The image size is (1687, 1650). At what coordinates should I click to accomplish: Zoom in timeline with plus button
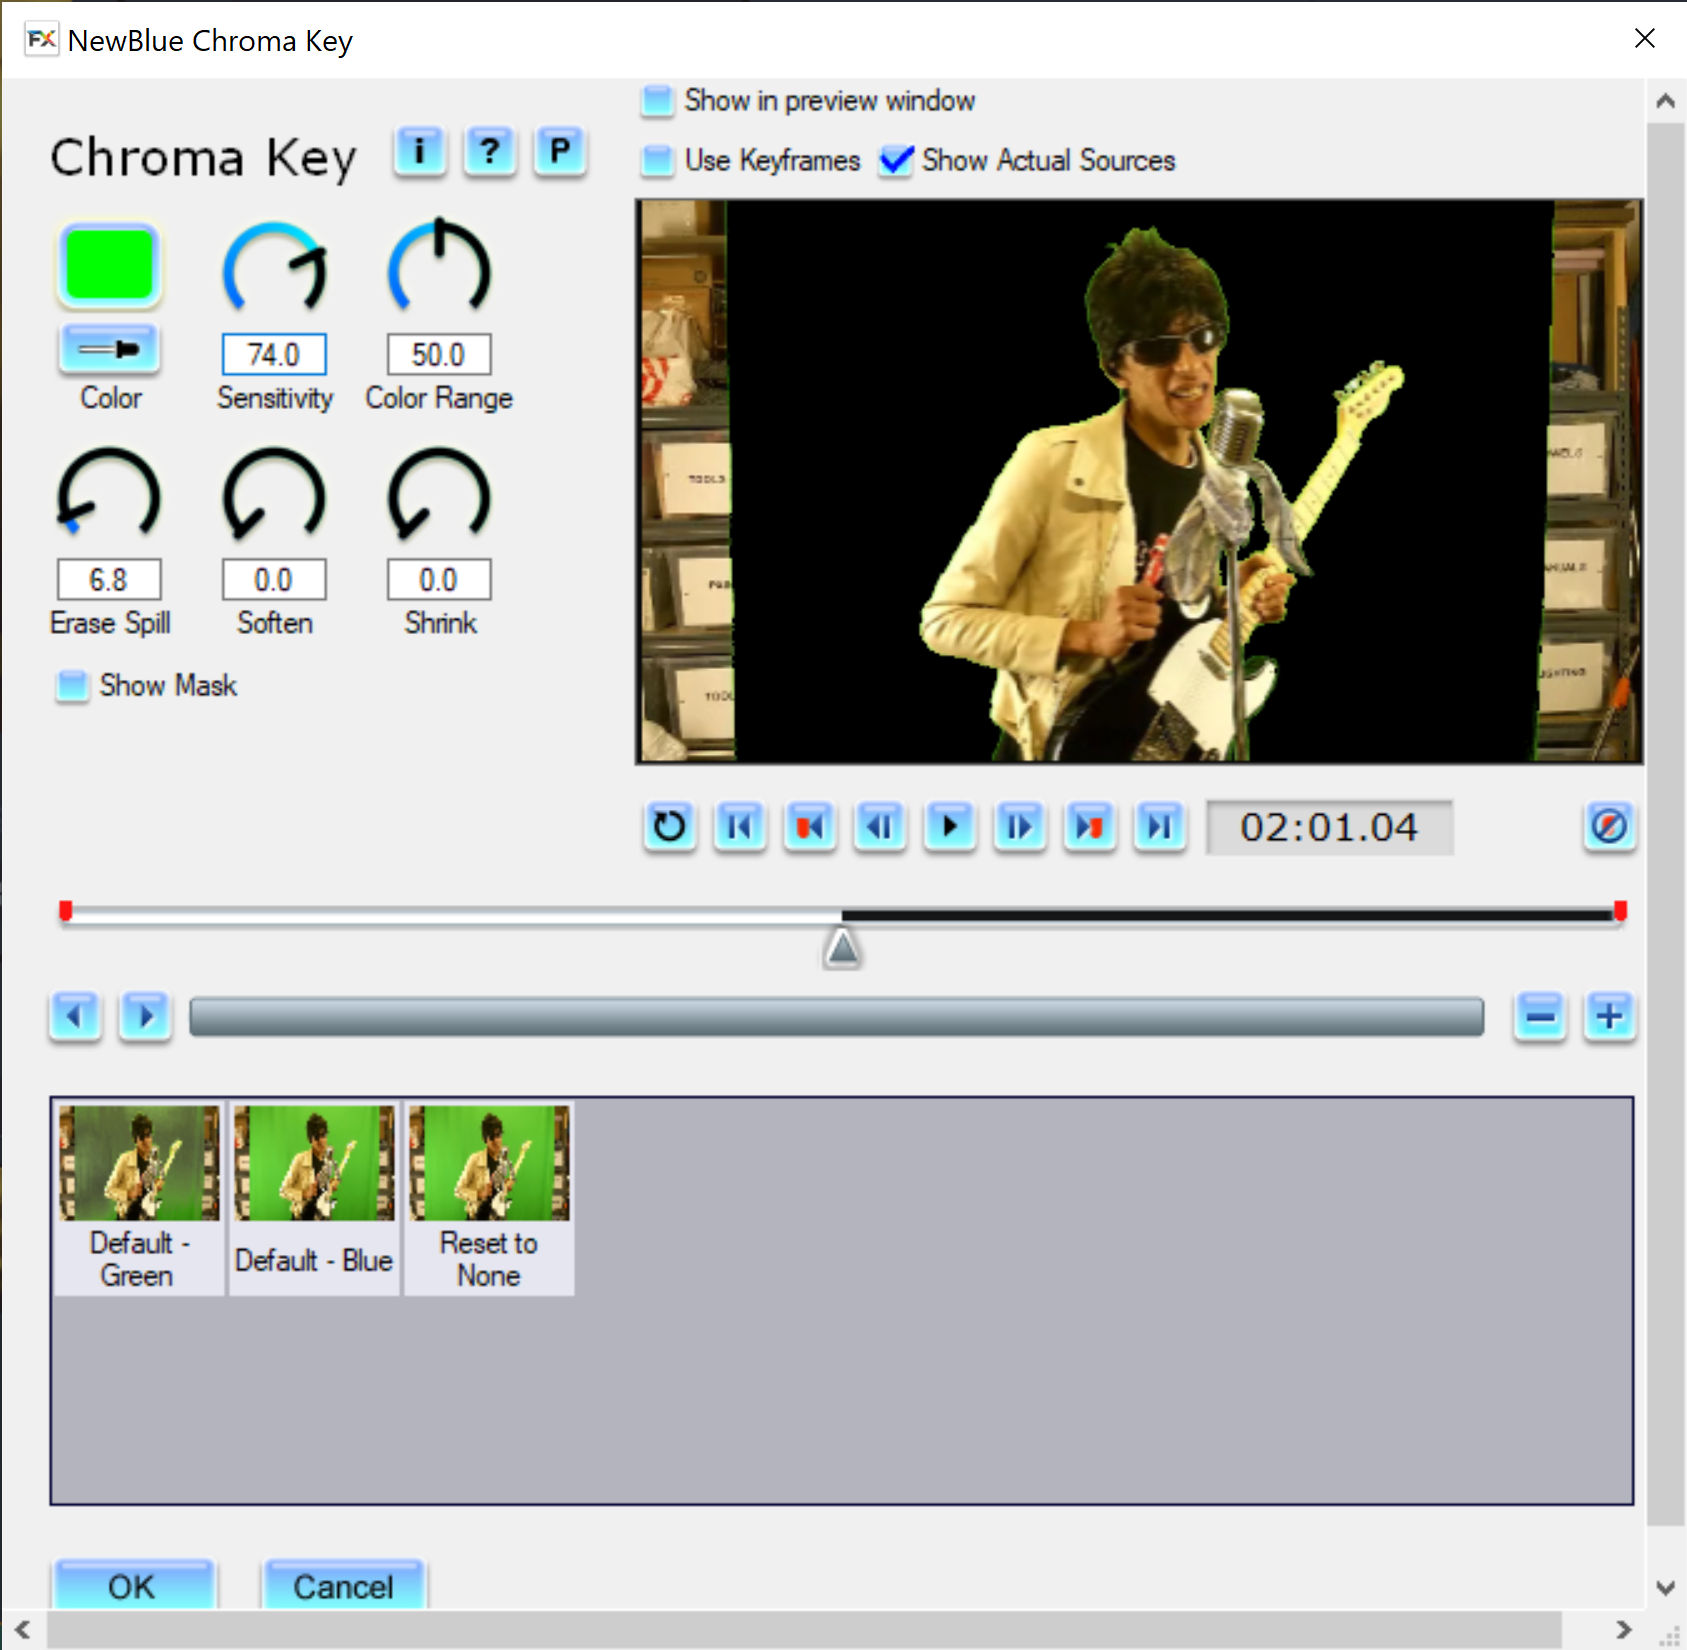1610,1017
